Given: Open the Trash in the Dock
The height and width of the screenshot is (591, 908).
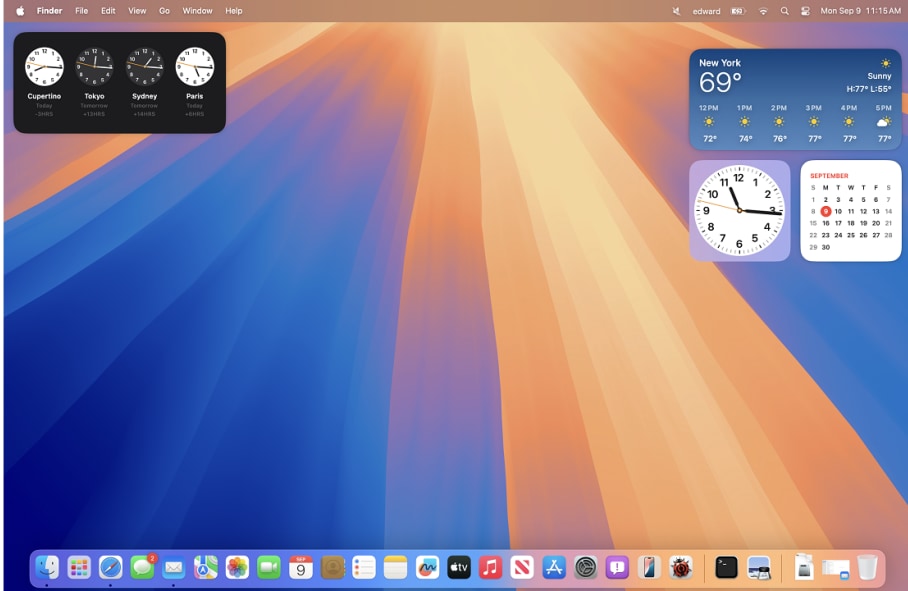Looking at the screenshot, I should coord(867,567).
